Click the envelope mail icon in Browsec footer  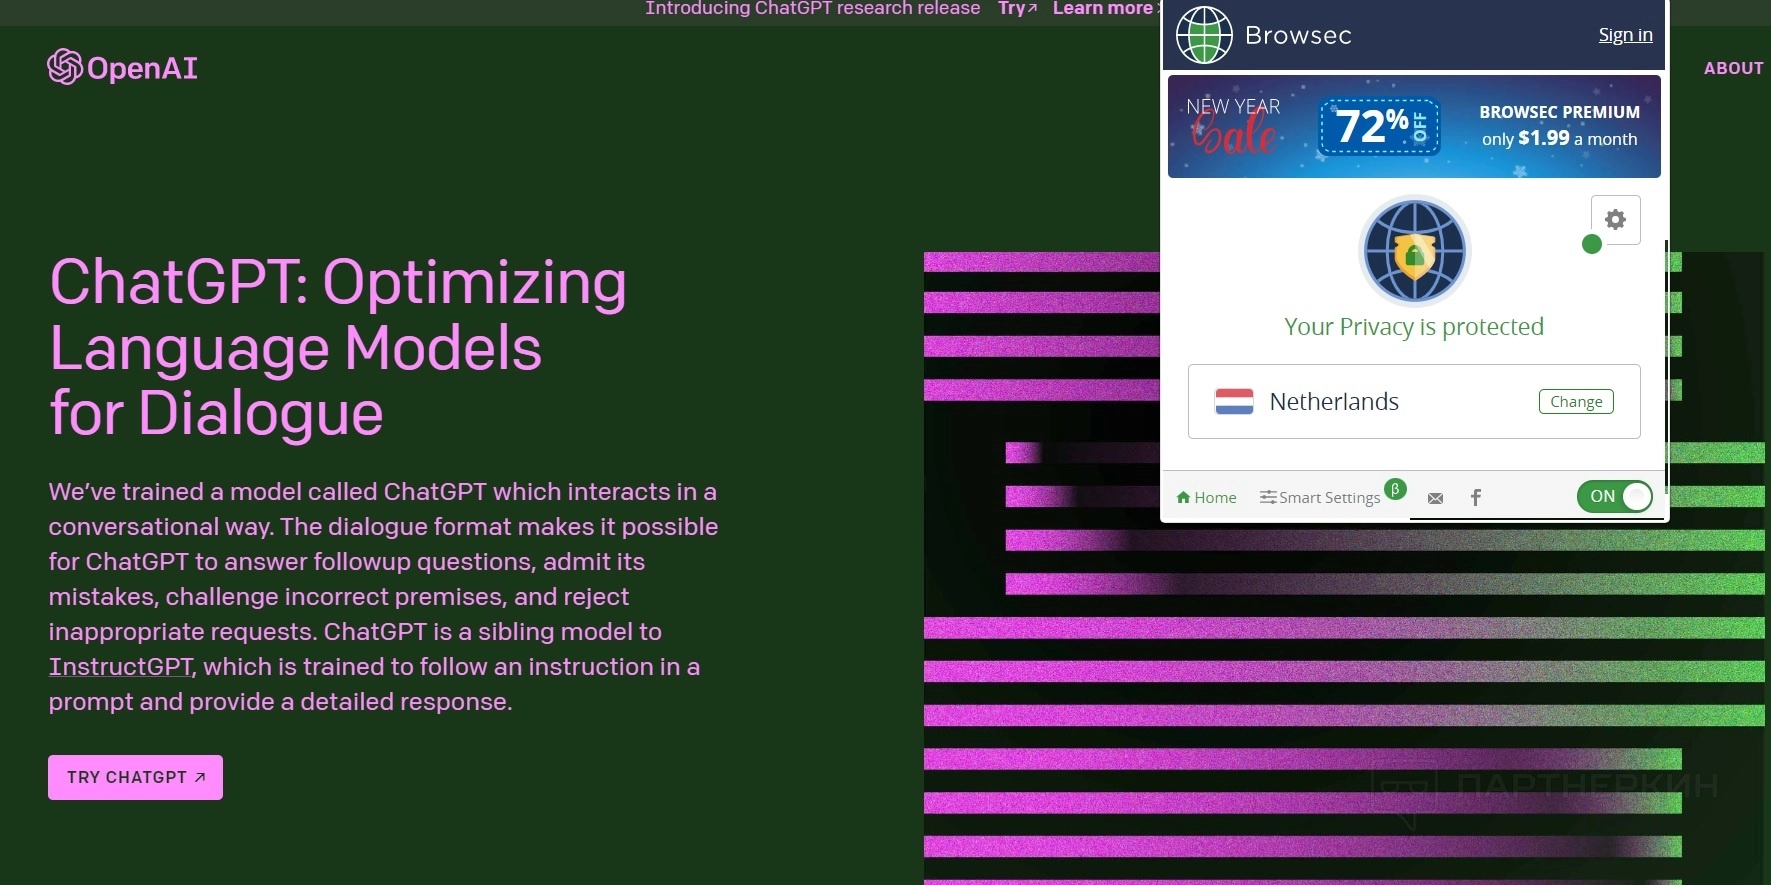tap(1435, 498)
